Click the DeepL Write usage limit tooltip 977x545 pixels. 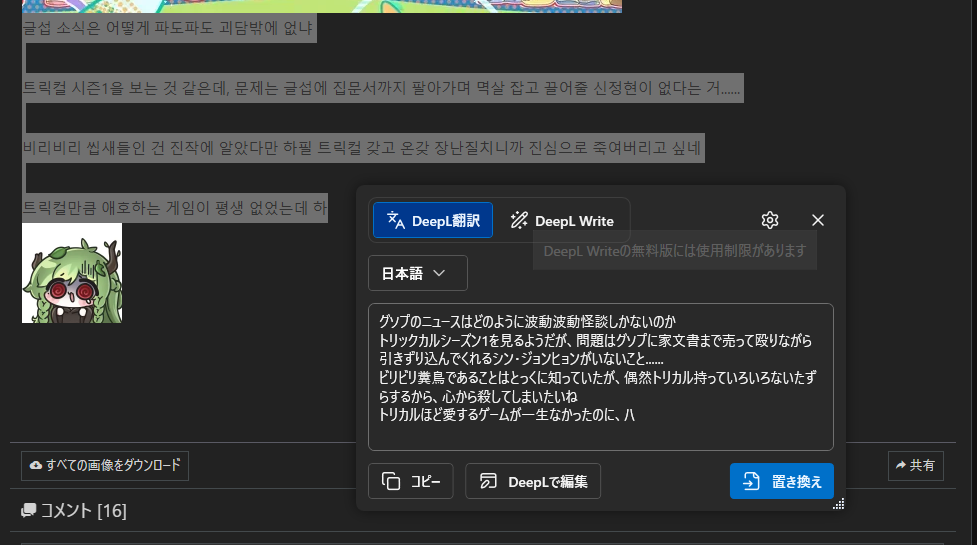pyautogui.click(x=674, y=251)
